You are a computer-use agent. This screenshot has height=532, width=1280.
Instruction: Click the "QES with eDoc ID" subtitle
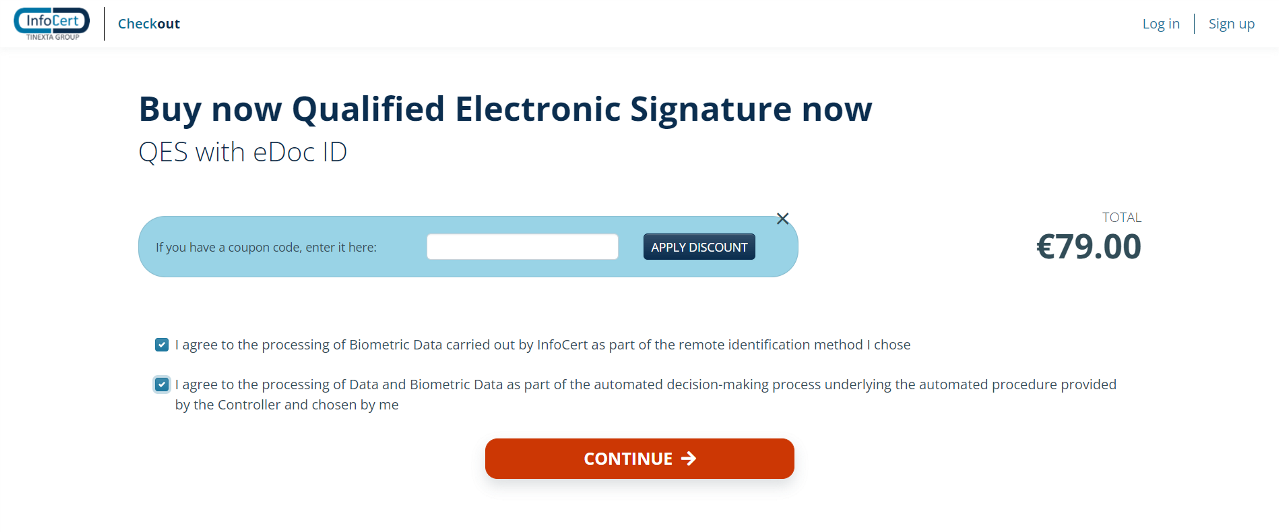tap(242, 153)
